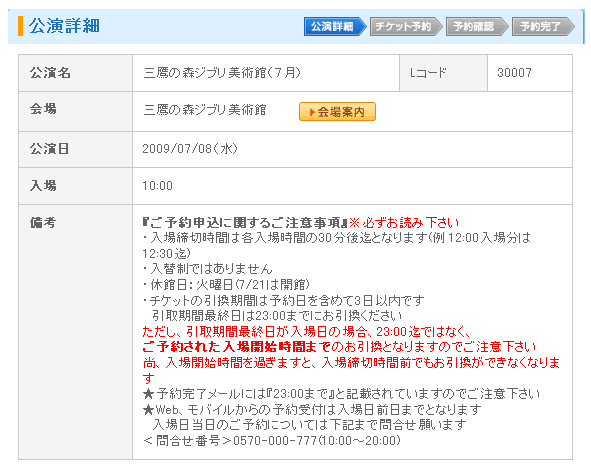Click the 備考 row label
The width and height of the screenshot is (591, 468).
[43, 223]
